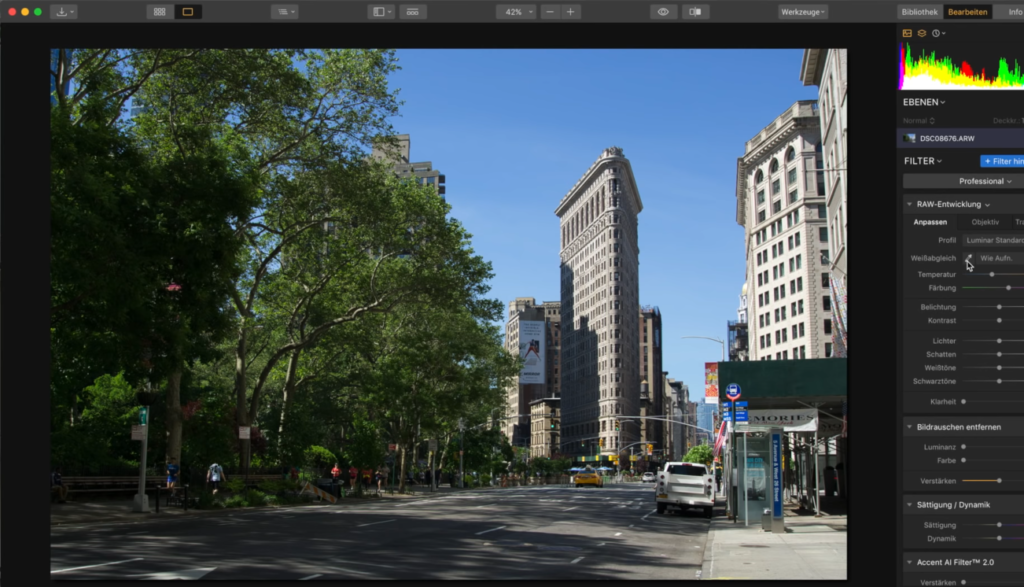Open the histogram clipping warning icon

click(x=908, y=31)
